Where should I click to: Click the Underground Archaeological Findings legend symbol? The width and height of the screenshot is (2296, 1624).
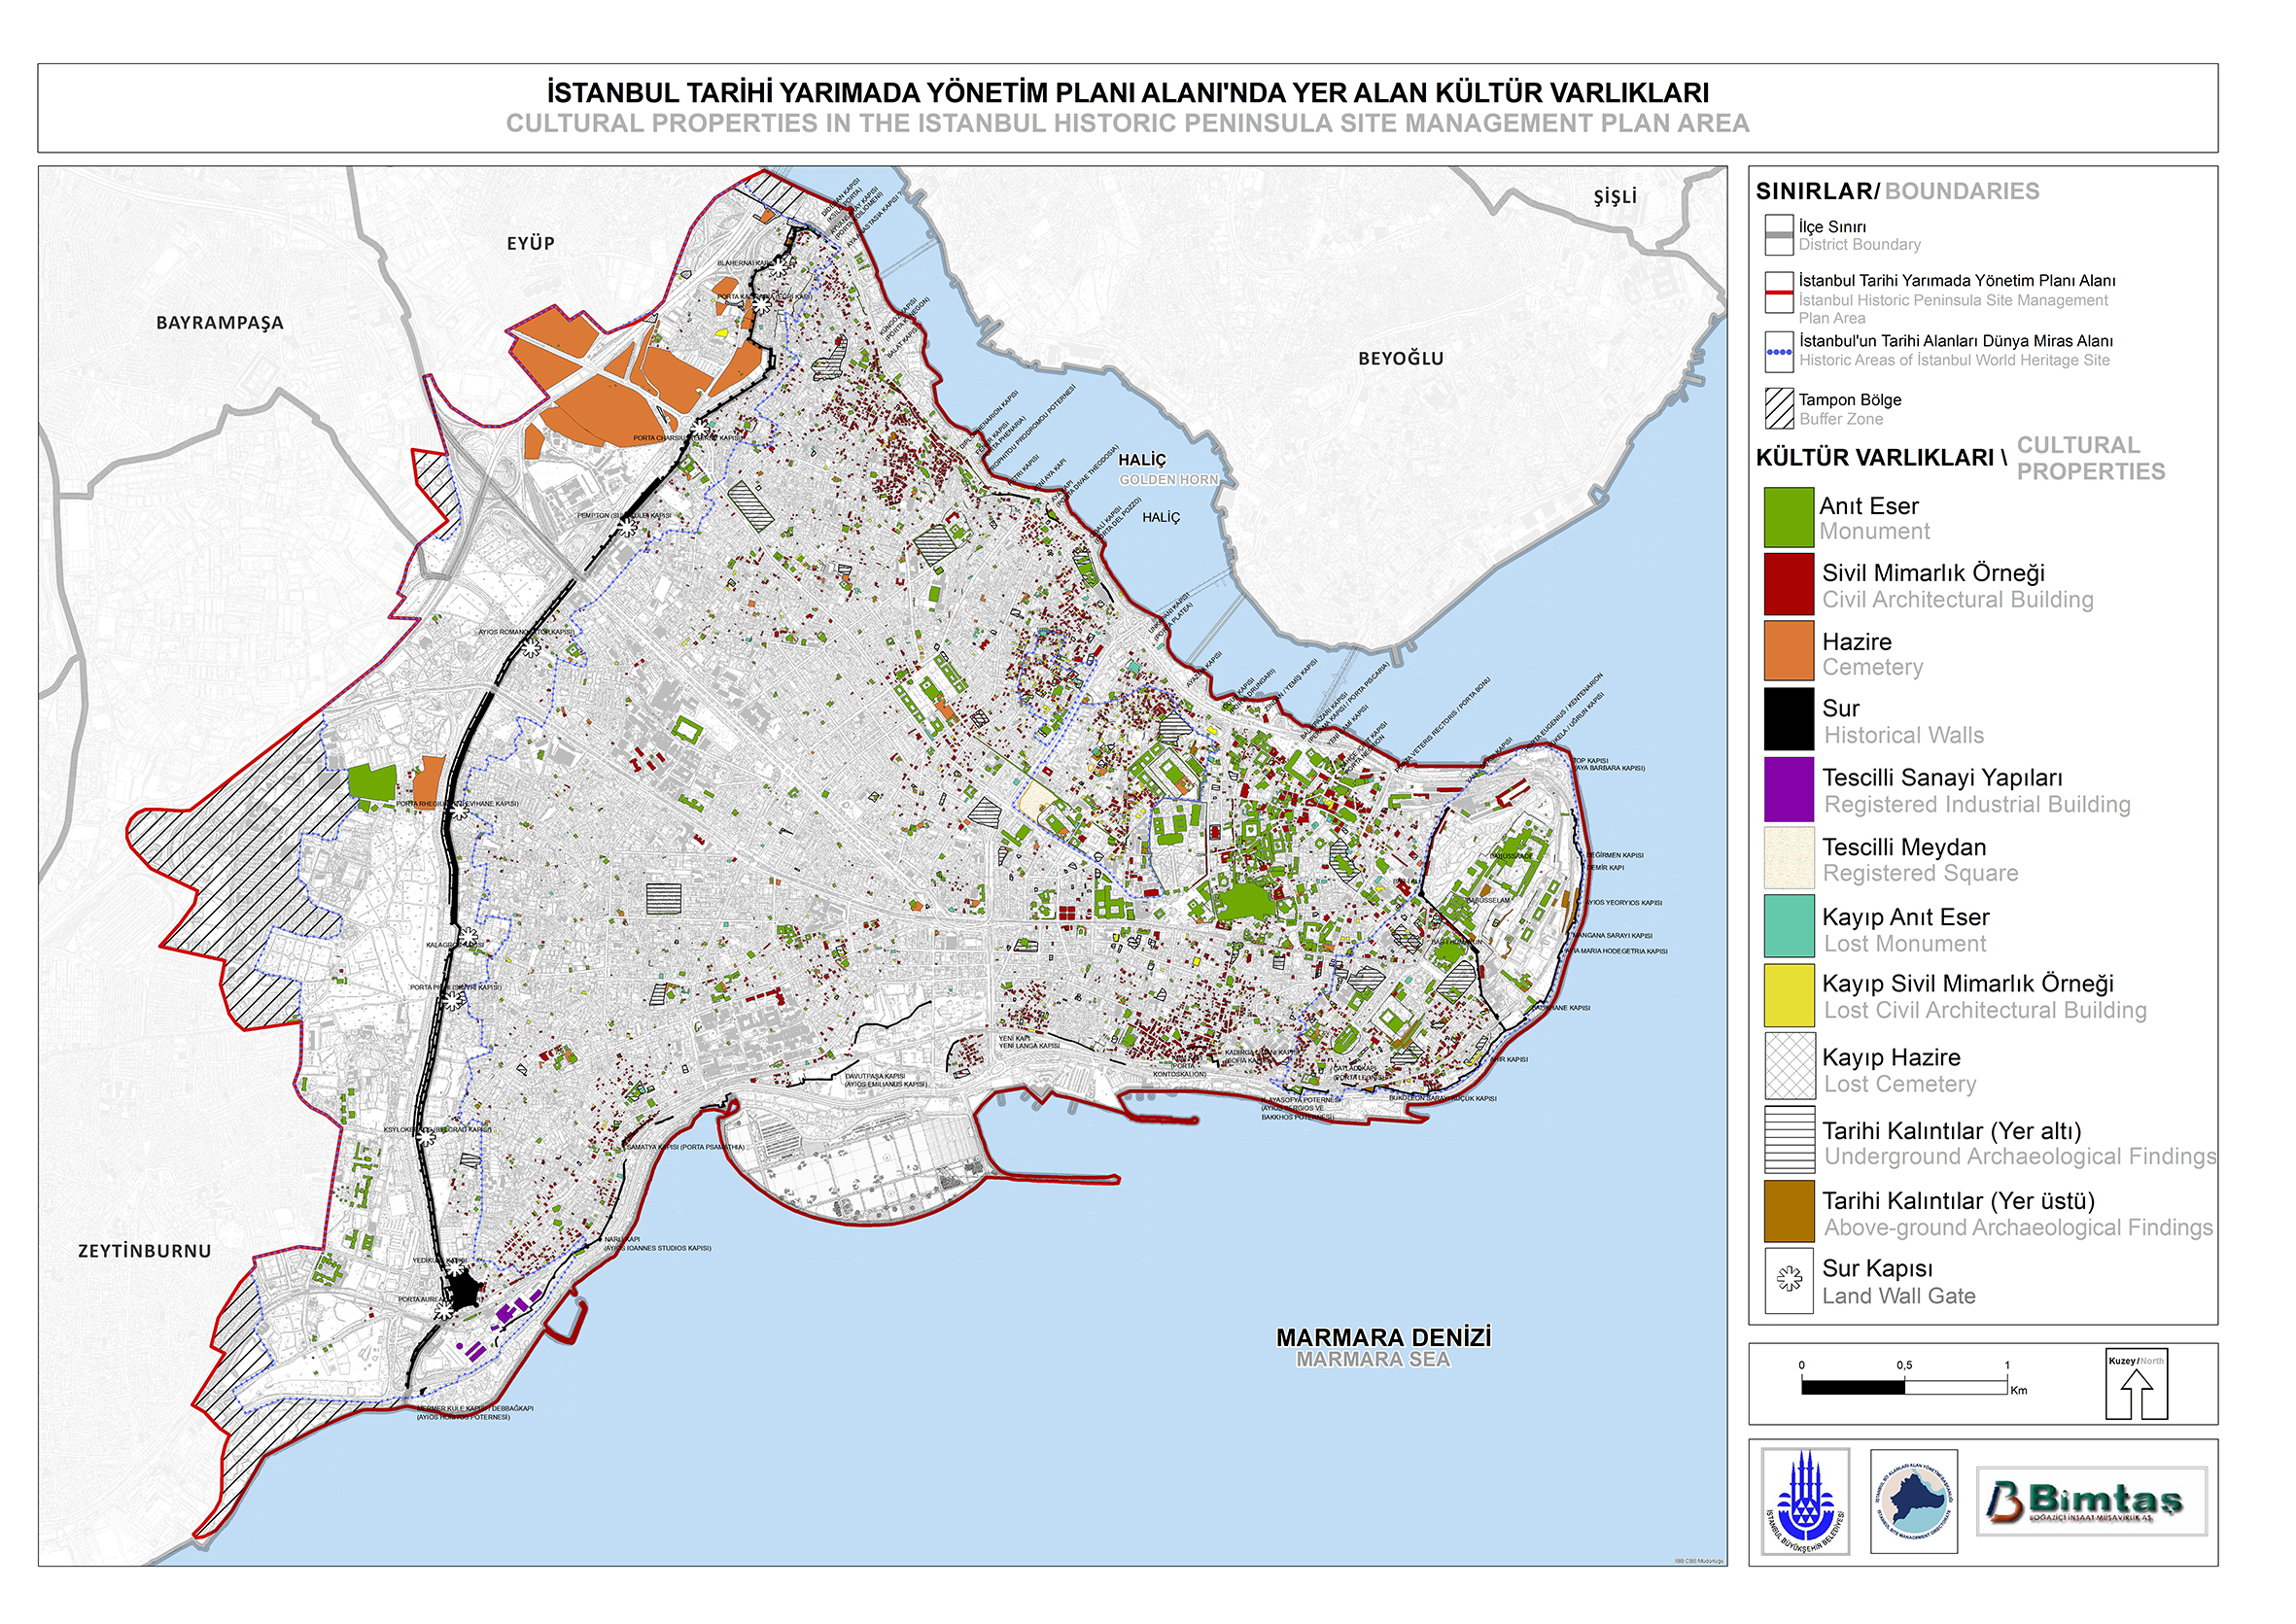(1788, 1139)
